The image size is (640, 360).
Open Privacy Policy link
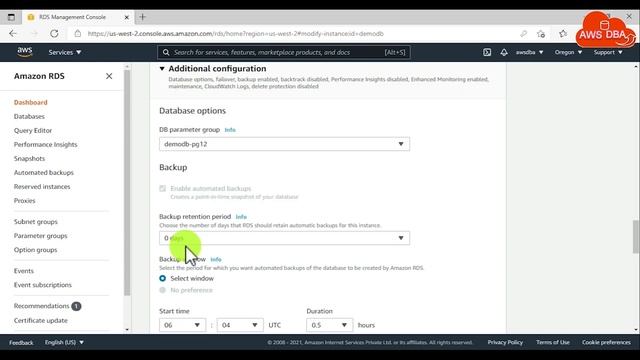coord(505,342)
